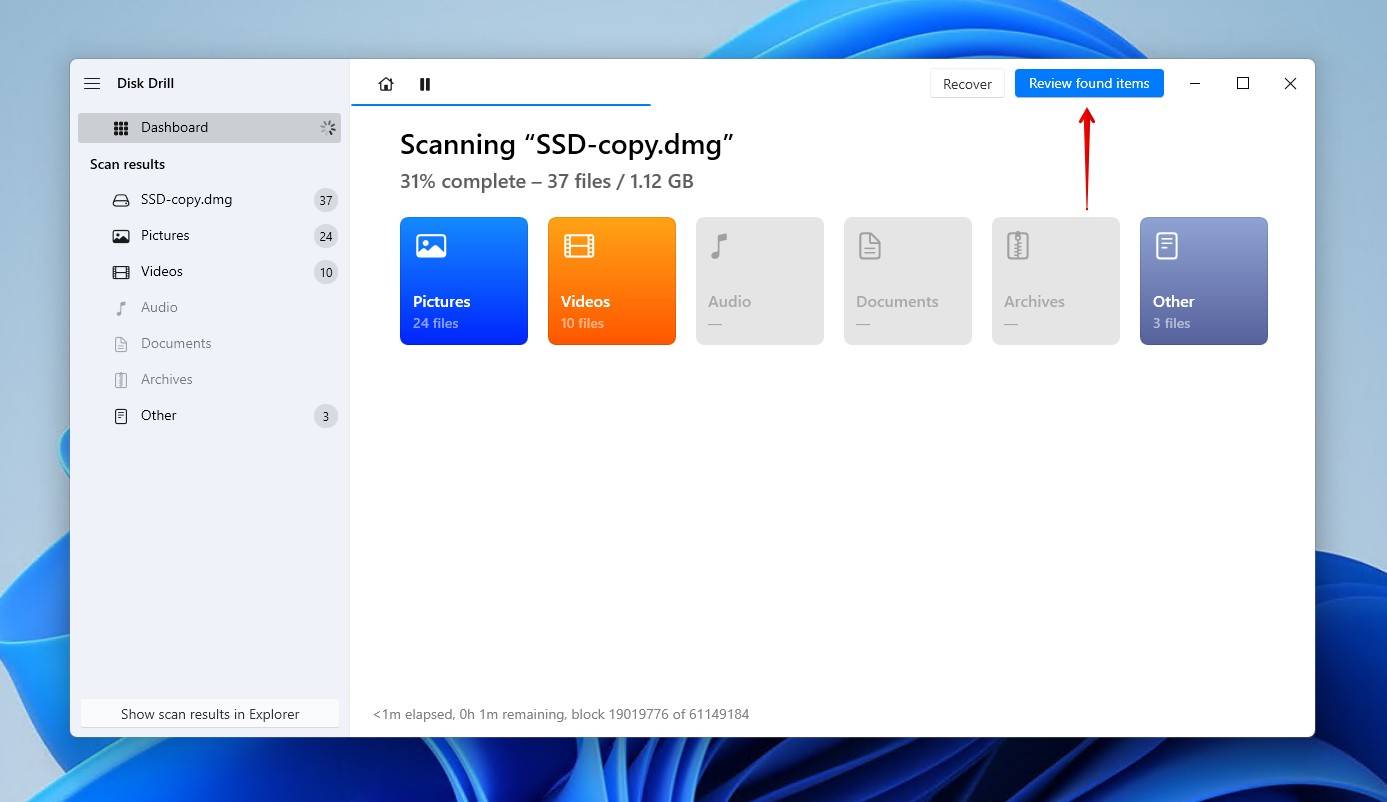
Task: Pause the scan with the pause icon
Action: click(425, 84)
